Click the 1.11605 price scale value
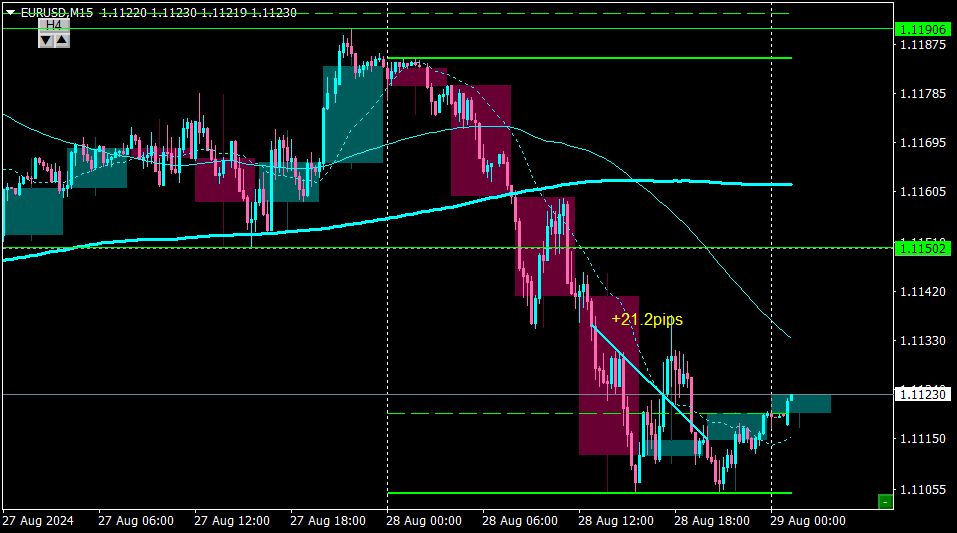957x533 pixels. coord(923,192)
